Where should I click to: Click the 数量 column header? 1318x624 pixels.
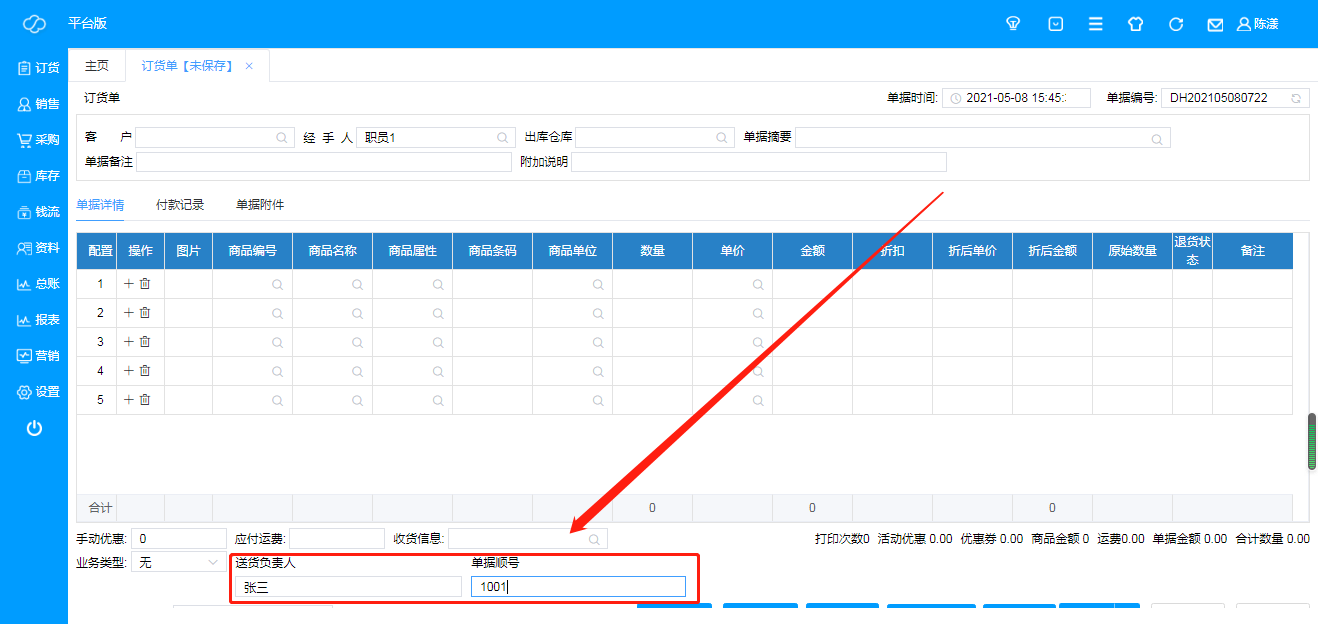(x=652, y=251)
